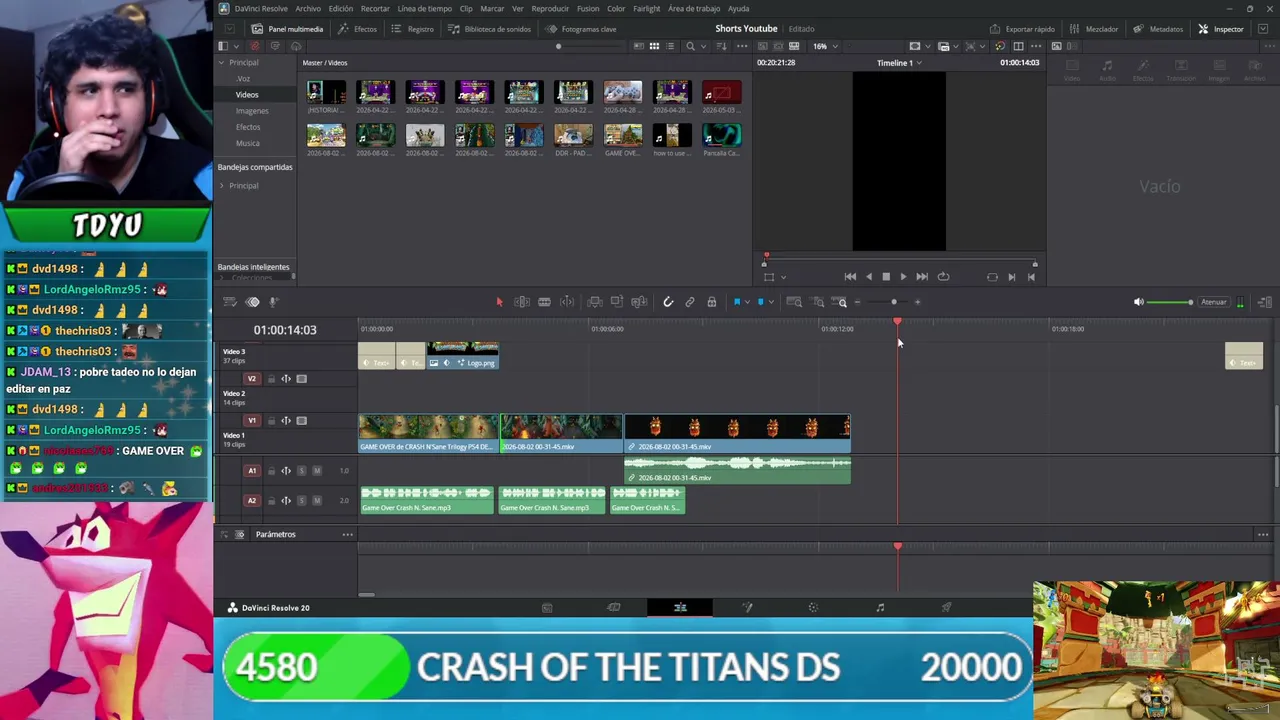Open the Archivo menu
The image size is (1280, 720).
308,9
